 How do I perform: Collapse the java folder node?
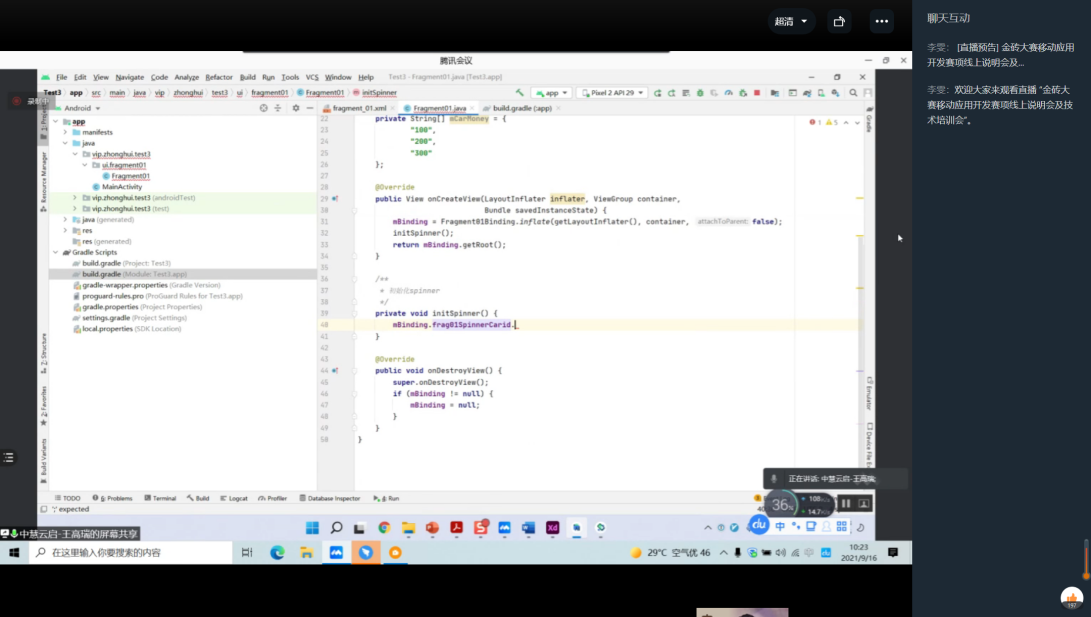(65, 143)
